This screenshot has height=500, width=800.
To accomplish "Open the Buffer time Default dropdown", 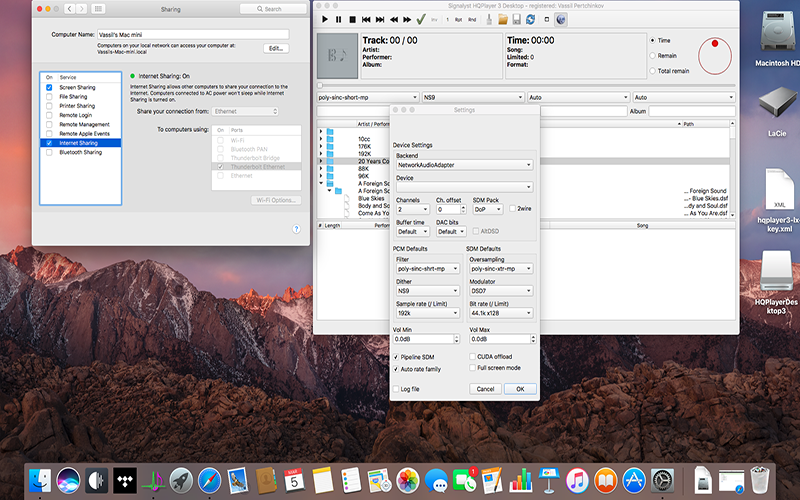I will [412, 232].
